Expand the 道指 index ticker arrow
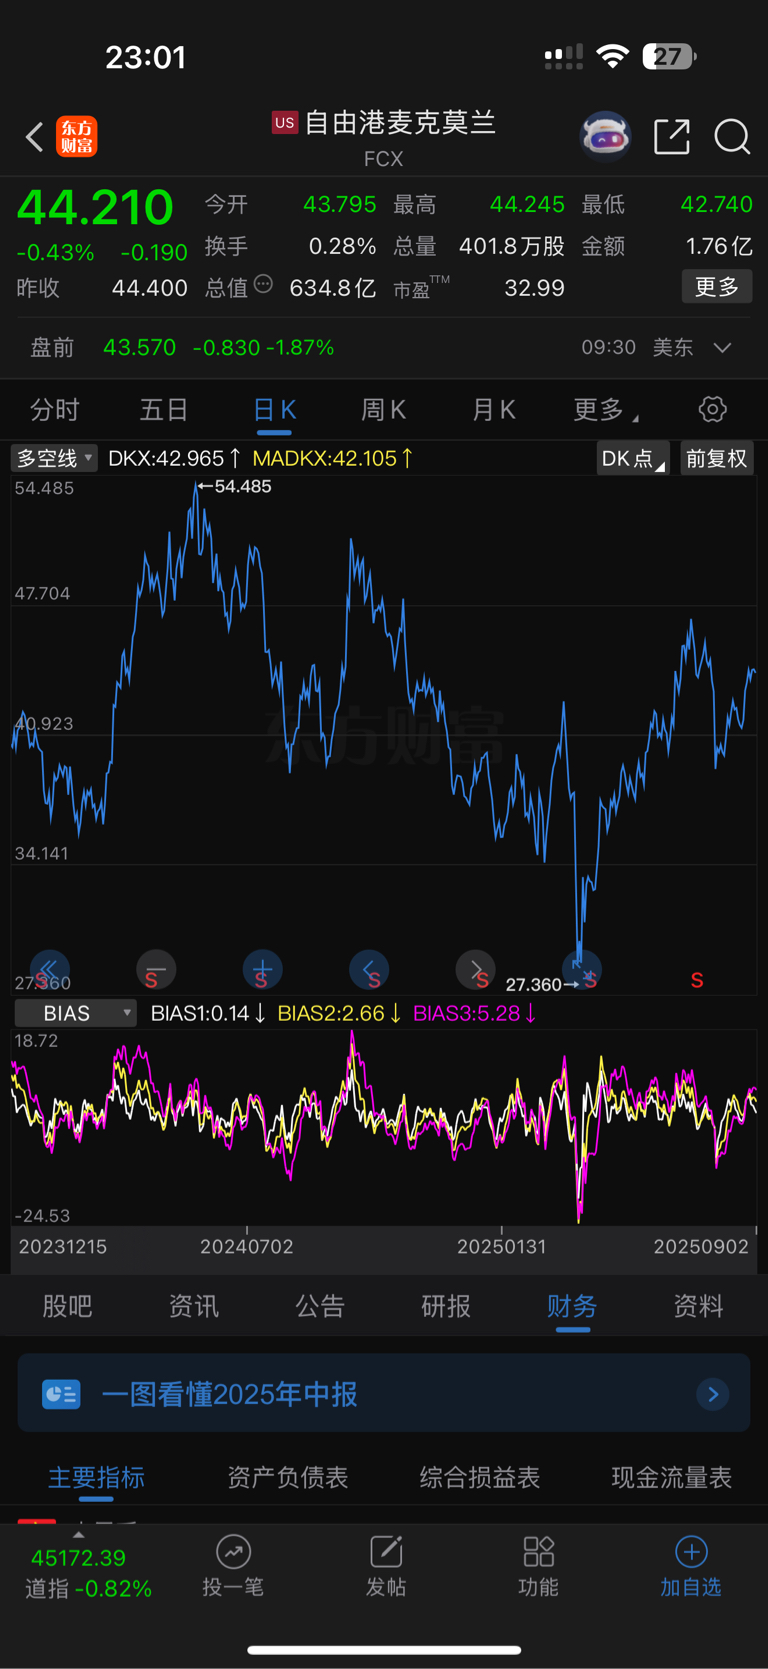 coord(79,1535)
